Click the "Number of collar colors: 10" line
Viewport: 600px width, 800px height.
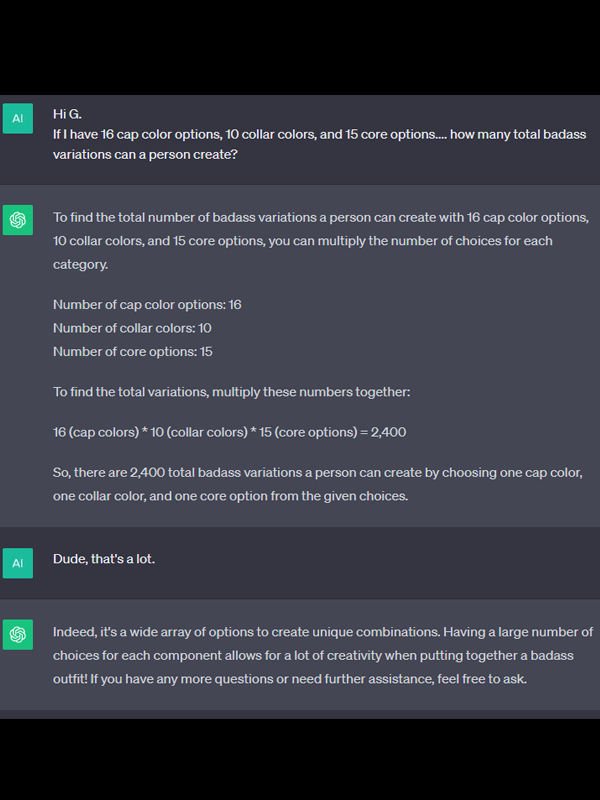point(132,328)
